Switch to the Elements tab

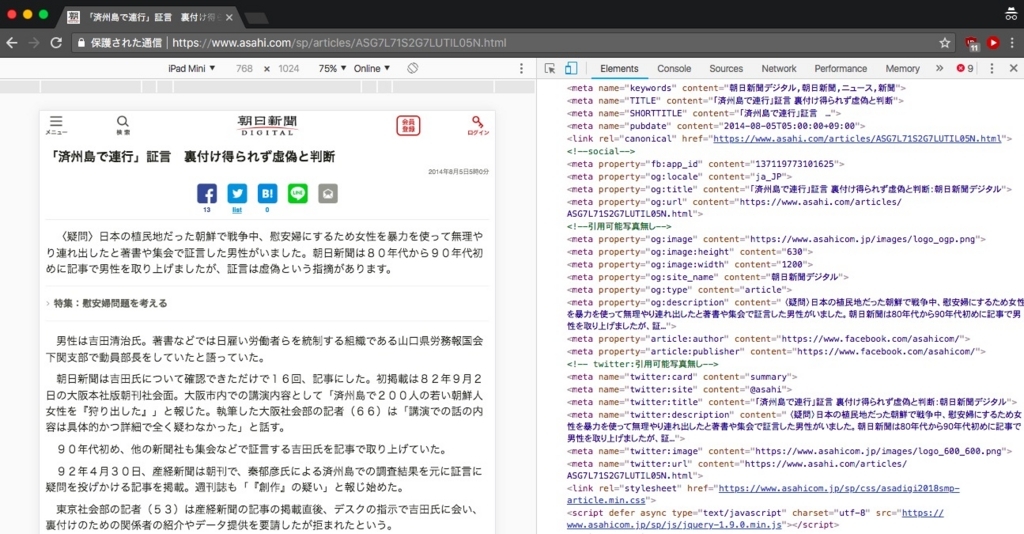click(x=619, y=68)
